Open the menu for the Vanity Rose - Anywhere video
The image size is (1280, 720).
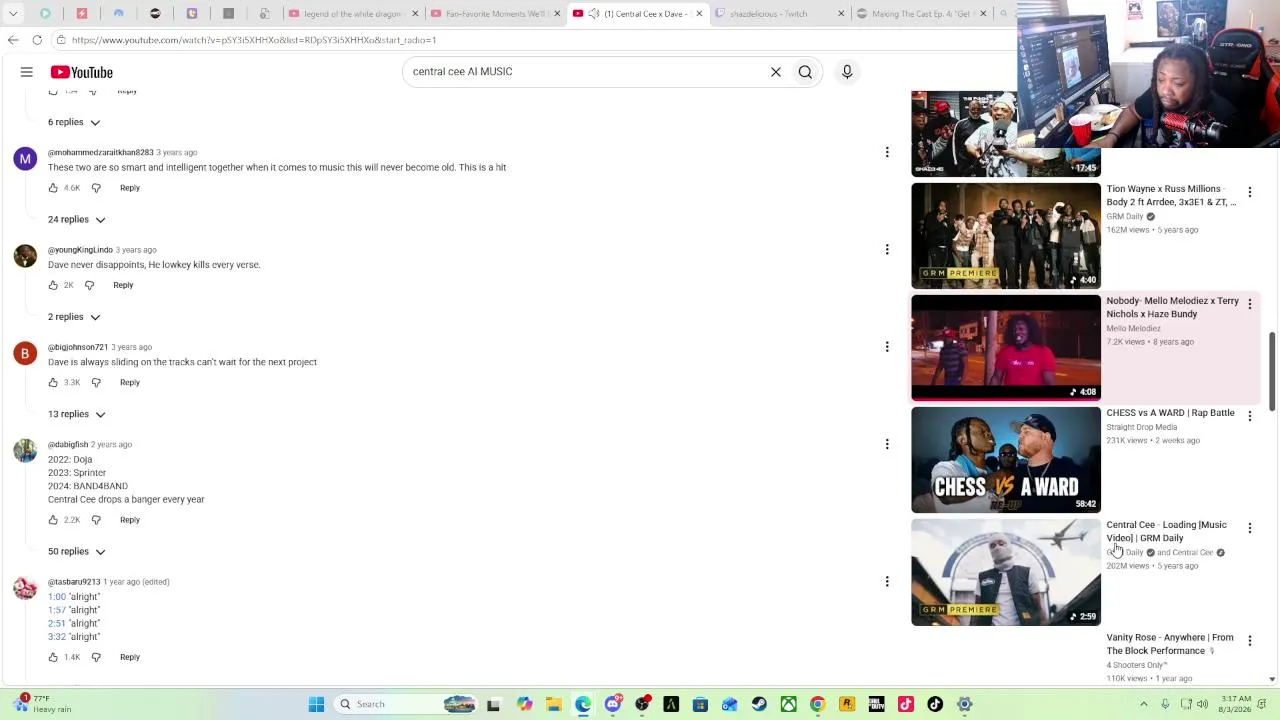(x=1249, y=640)
